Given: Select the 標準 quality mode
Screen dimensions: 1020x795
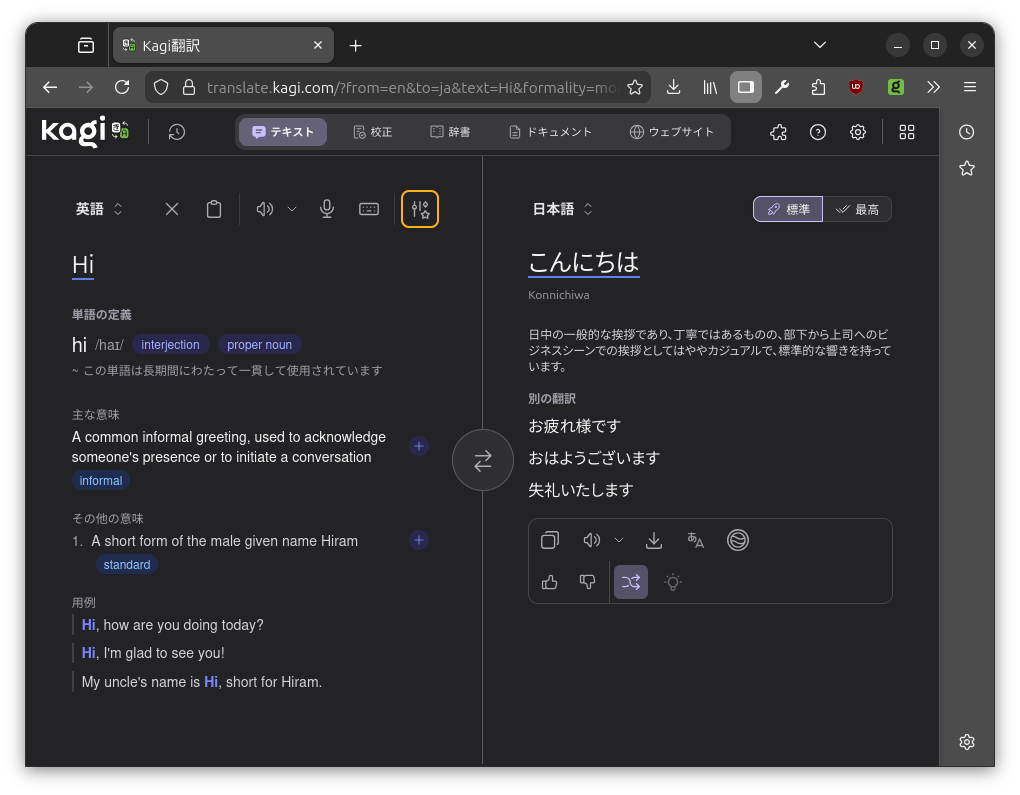Looking at the screenshot, I should [788, 209].
